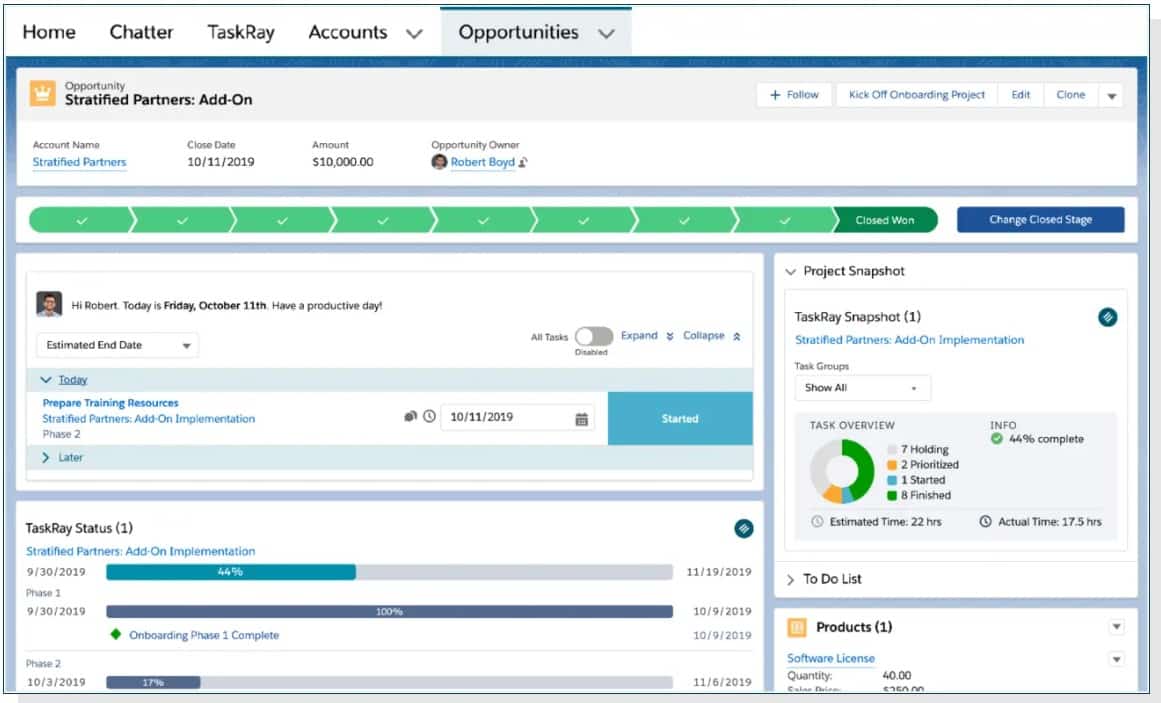Open Onboarding Phase 1 Complete milestone link

tap(204, 635)
